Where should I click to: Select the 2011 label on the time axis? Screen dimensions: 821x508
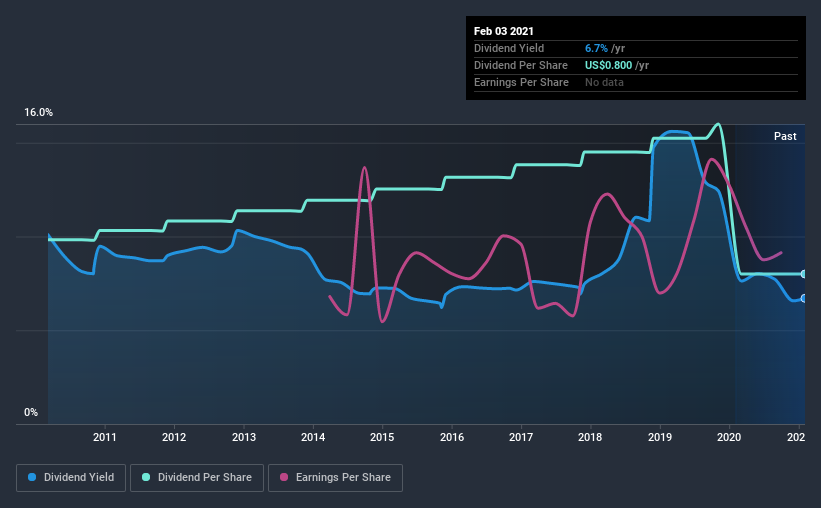click(105, 437)
